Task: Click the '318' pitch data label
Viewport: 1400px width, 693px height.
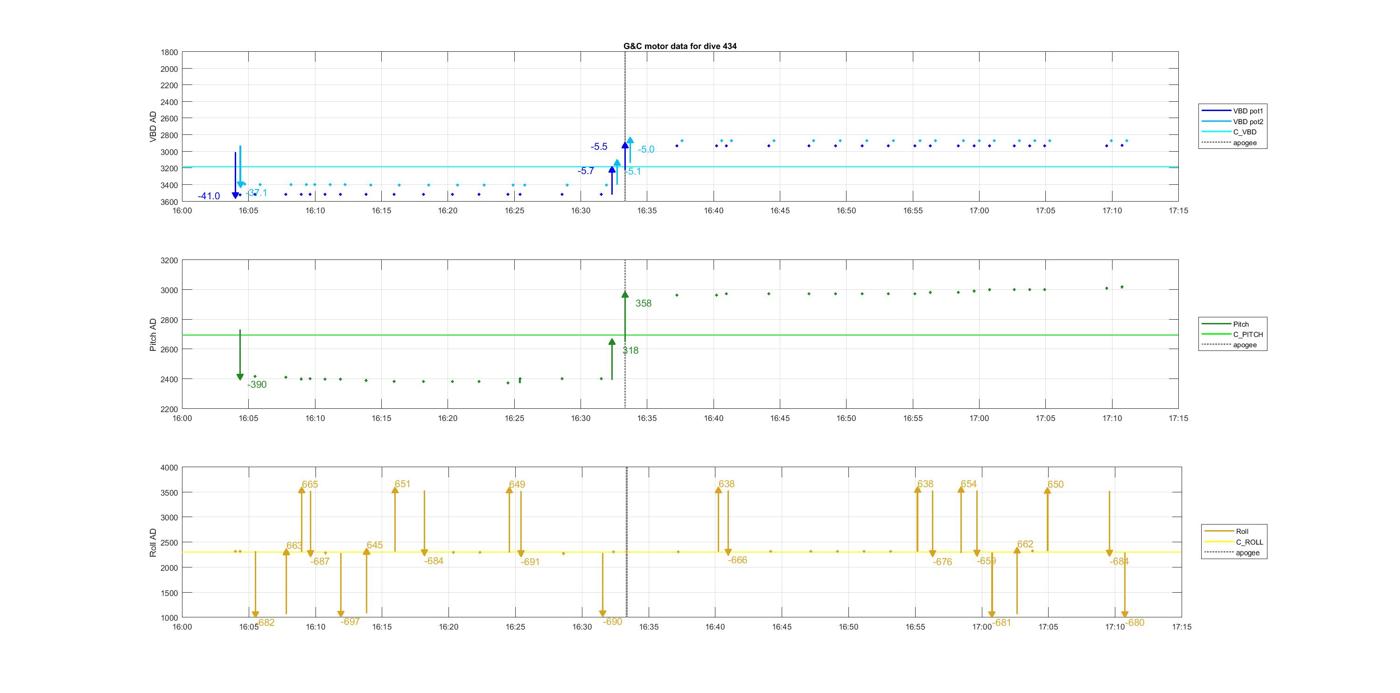Action: [x=630, y=351]
